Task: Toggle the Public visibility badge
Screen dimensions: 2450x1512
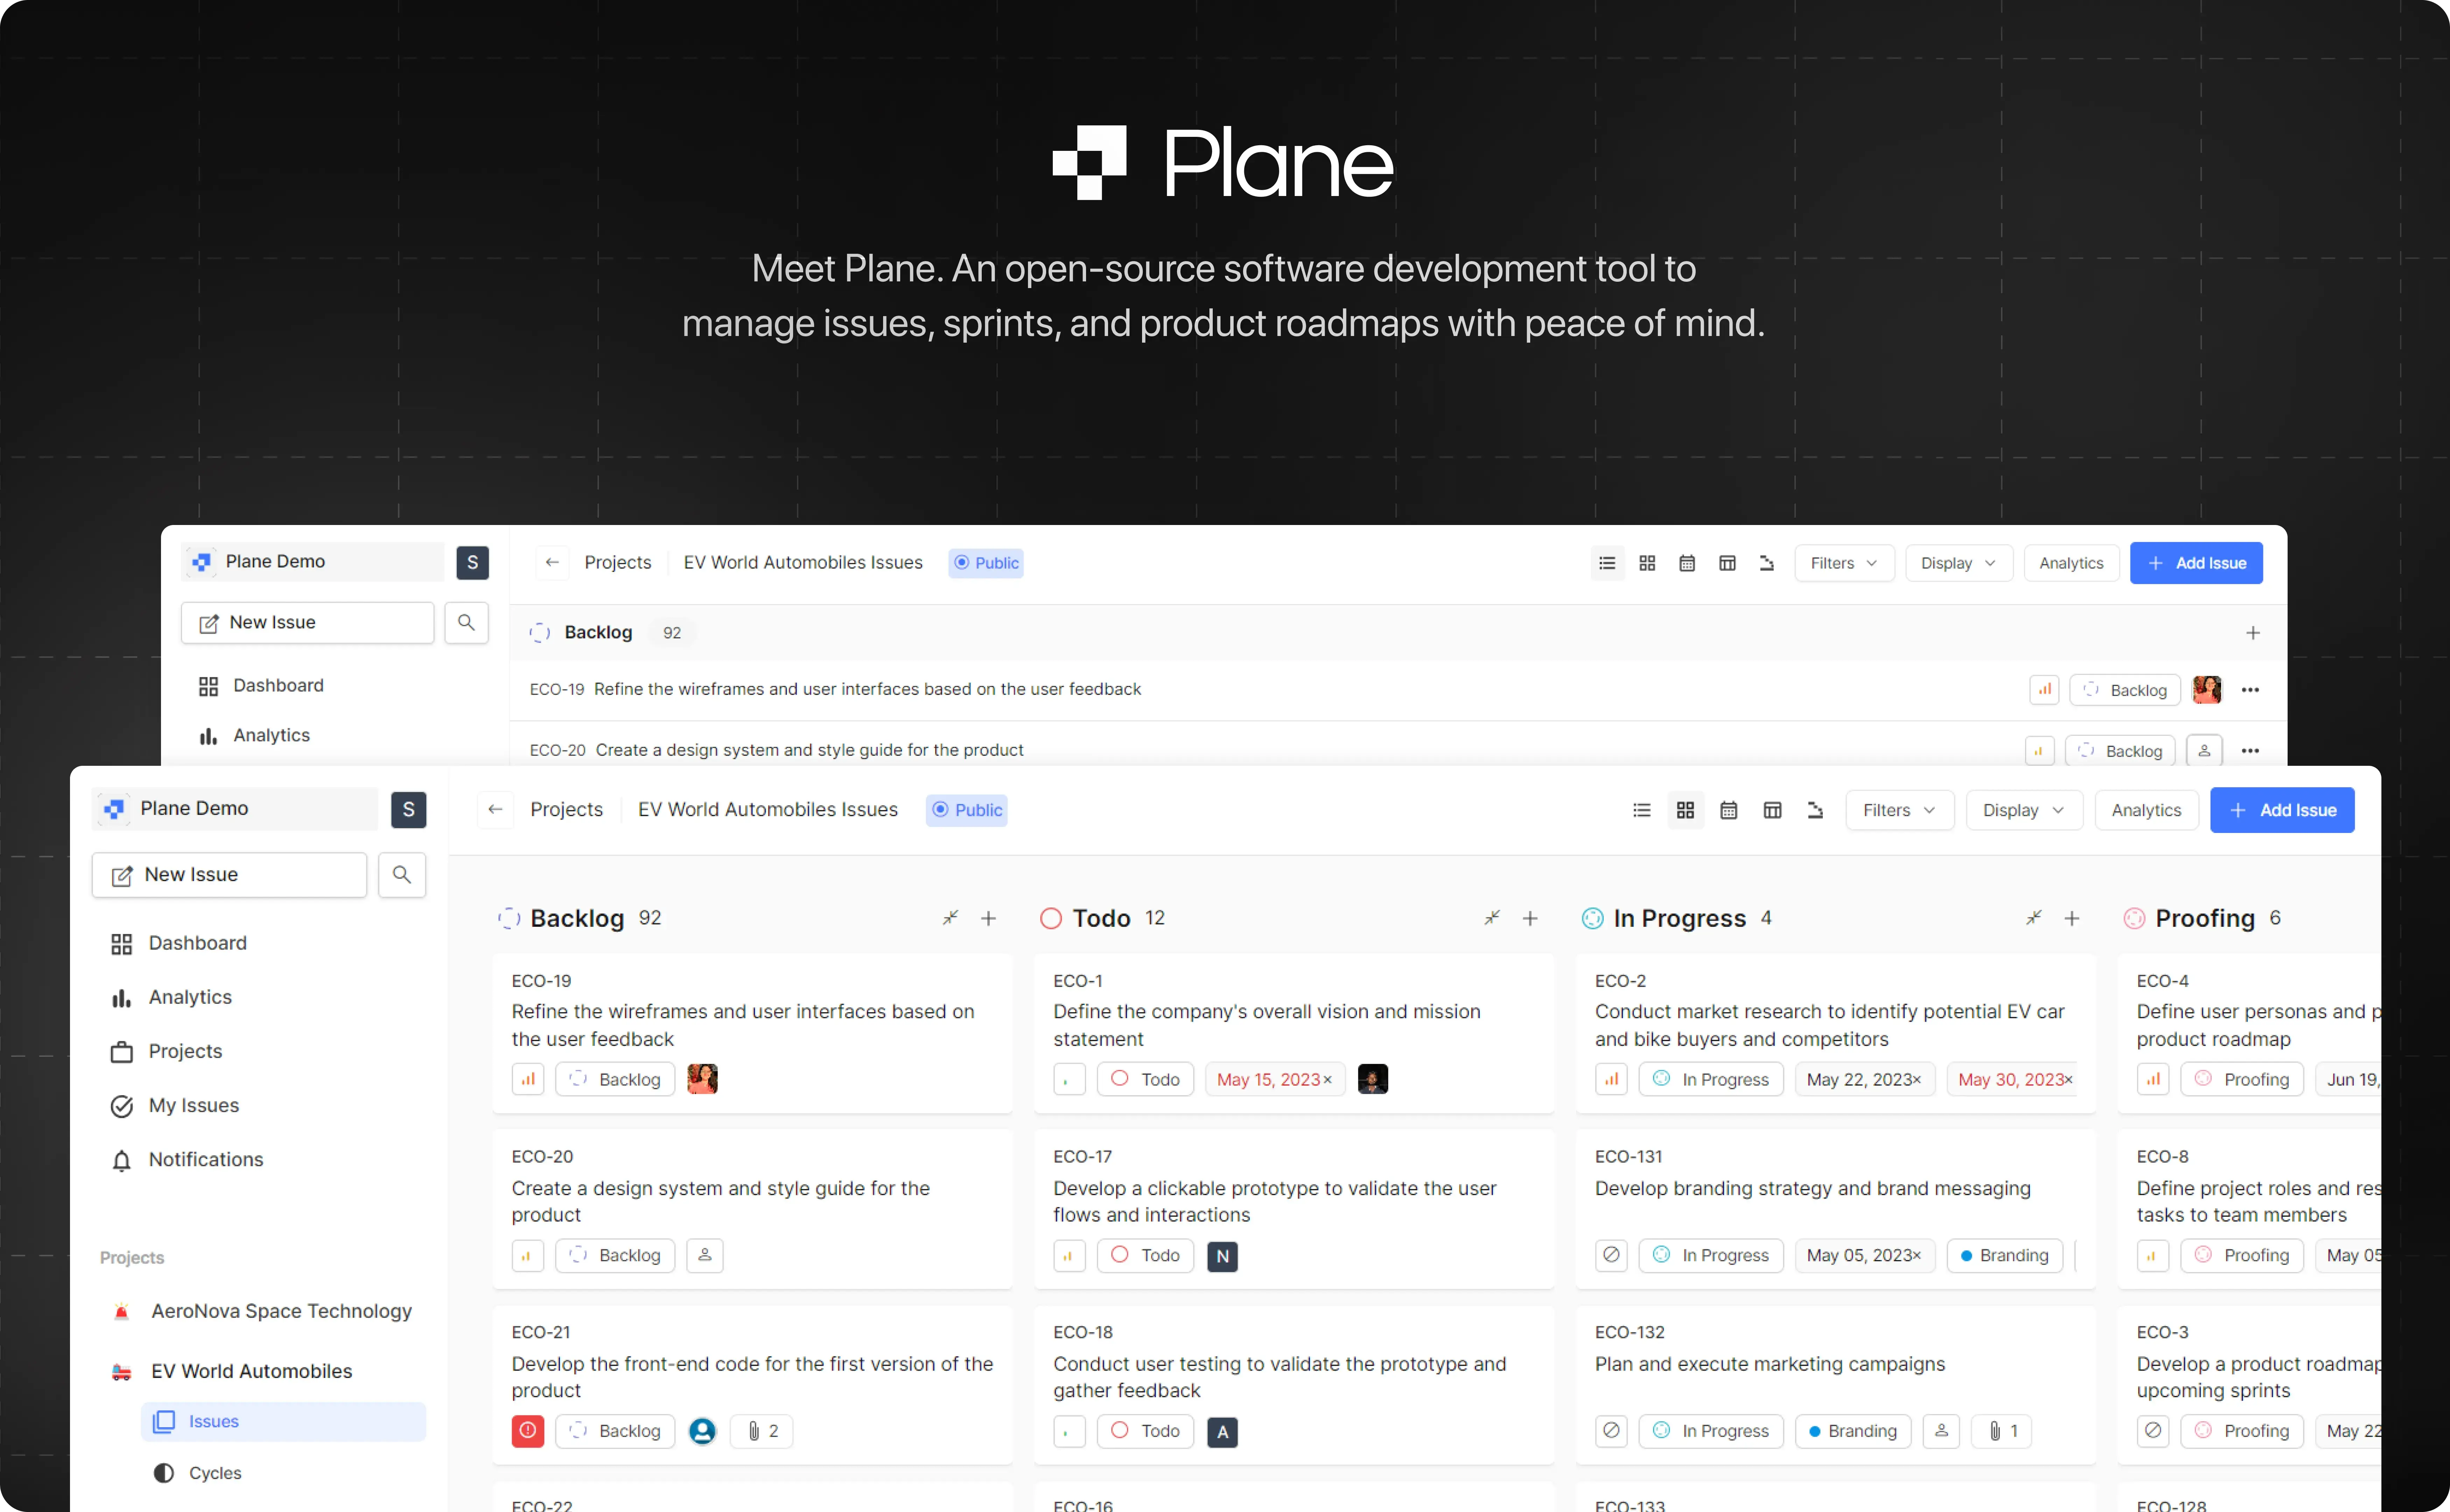Action: coord(966,810)
